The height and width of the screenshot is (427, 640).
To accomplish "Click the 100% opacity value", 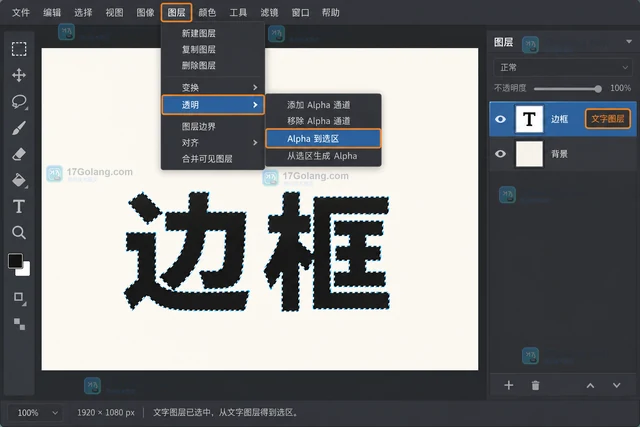I will 620,88.
